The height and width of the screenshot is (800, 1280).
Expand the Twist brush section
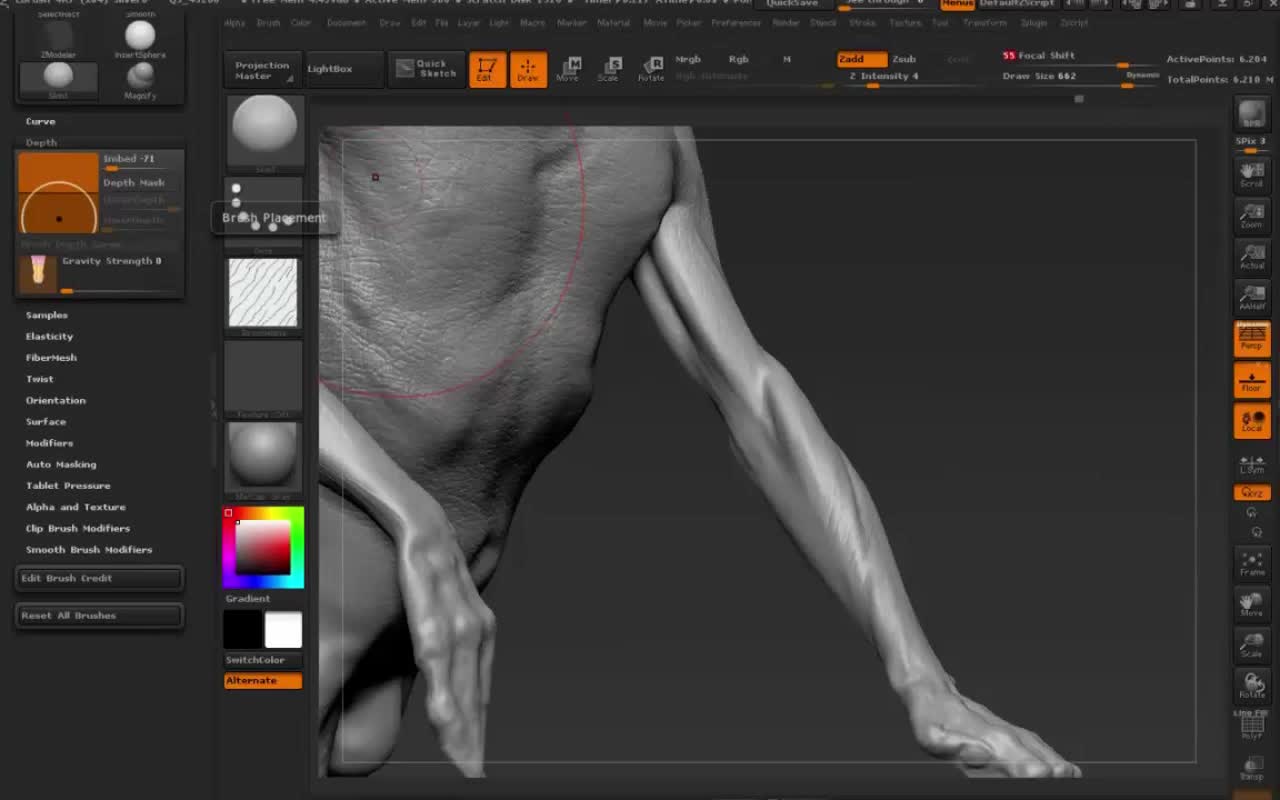point(40,380)
